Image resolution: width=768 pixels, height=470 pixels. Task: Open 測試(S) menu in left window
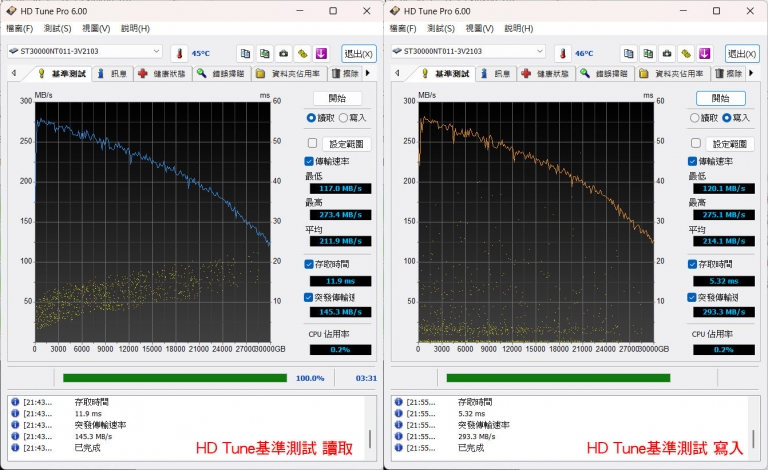click(x=57, y=28)
